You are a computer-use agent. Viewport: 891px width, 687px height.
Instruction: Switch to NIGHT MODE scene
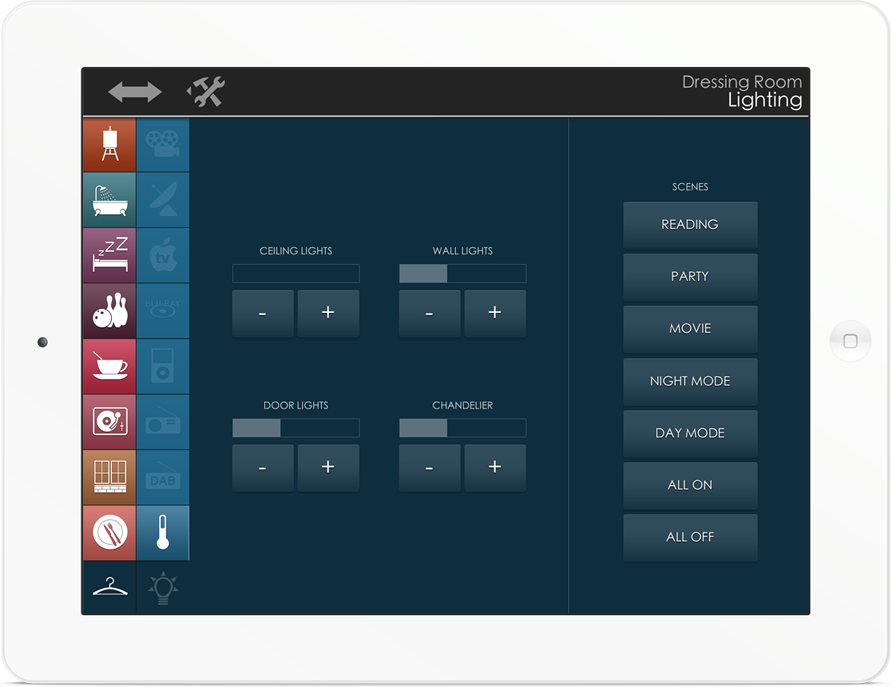(x=690, y=381)
